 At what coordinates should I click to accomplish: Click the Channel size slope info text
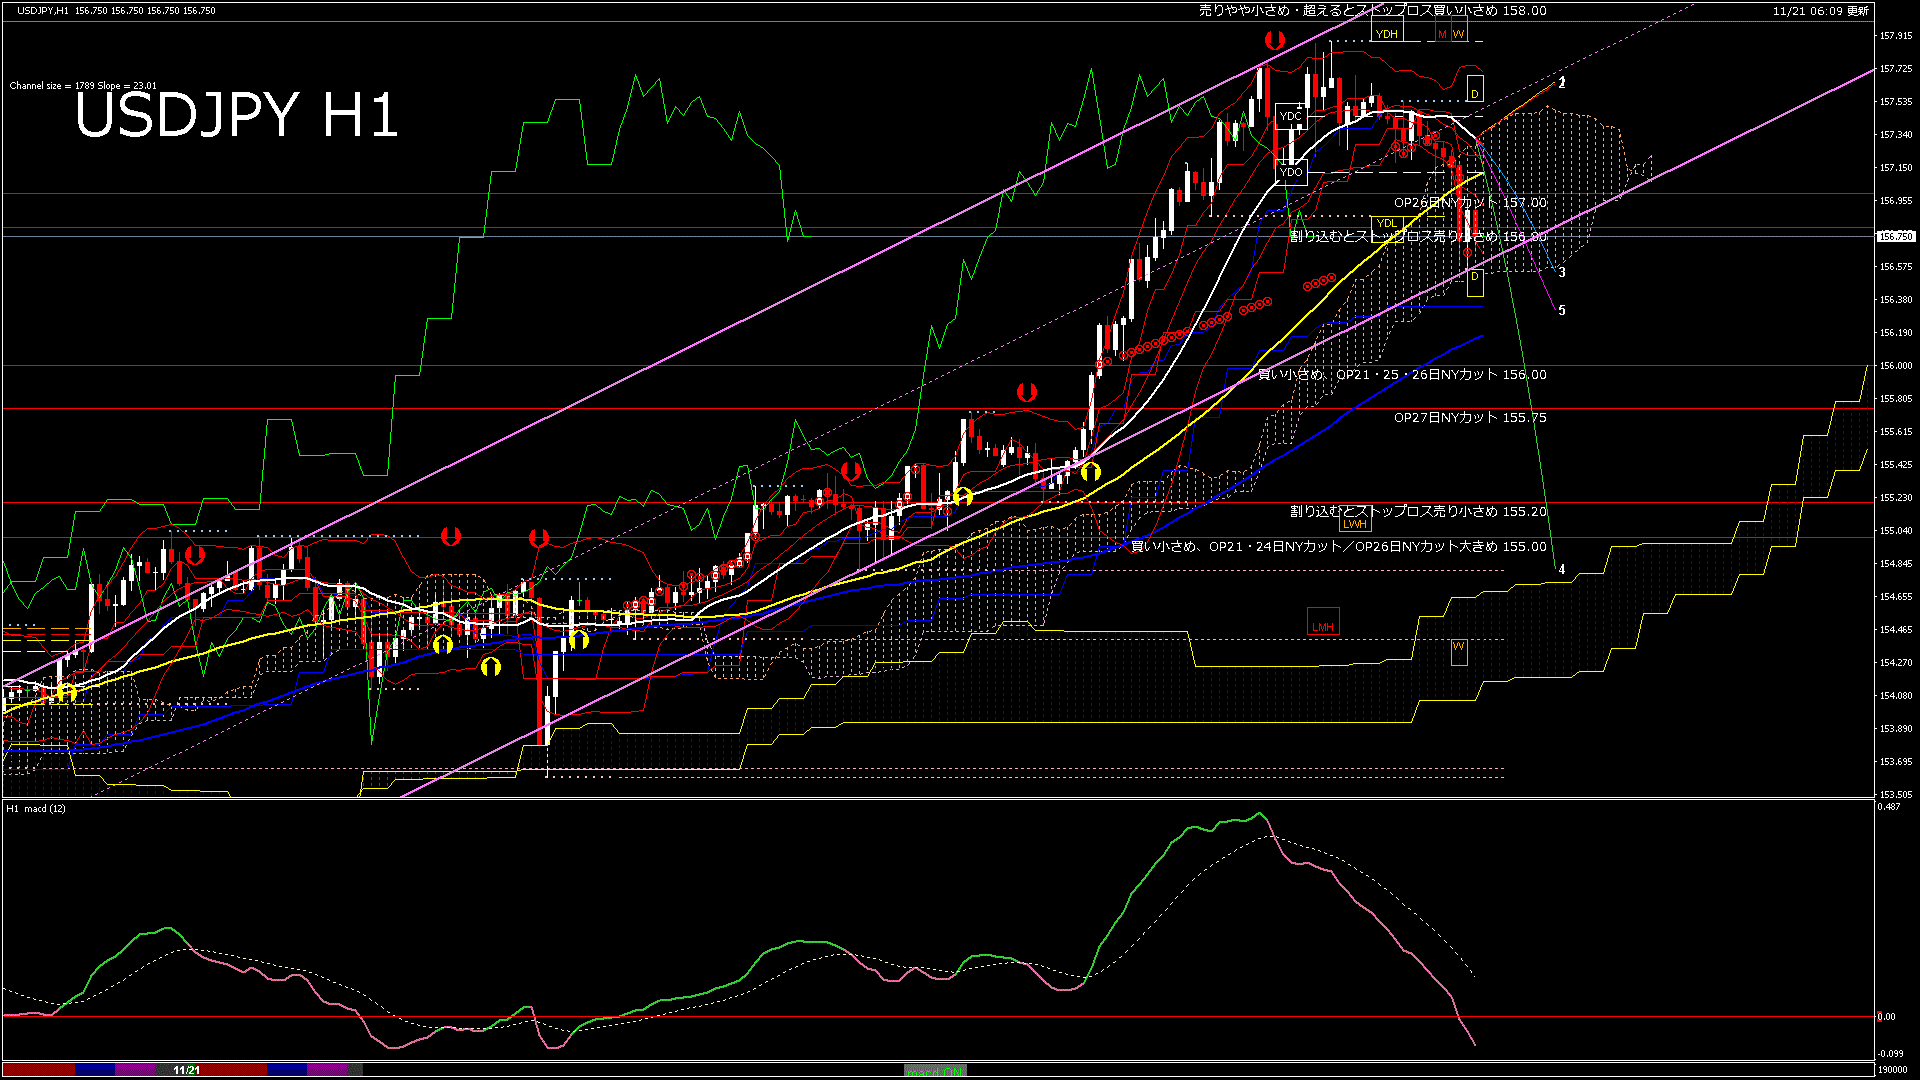pos(83,86)
